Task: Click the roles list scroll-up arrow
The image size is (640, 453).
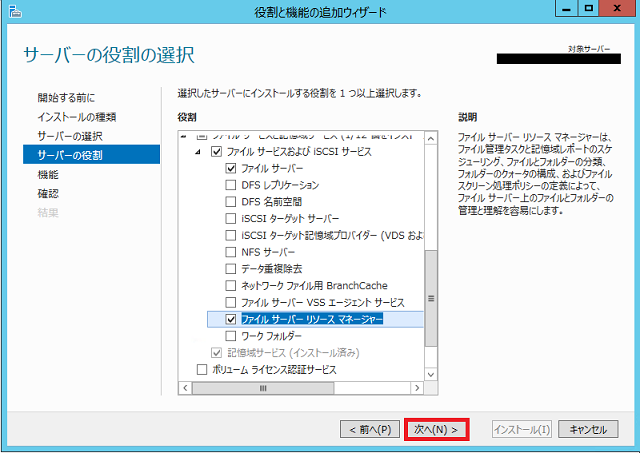Action: [431, 135]
